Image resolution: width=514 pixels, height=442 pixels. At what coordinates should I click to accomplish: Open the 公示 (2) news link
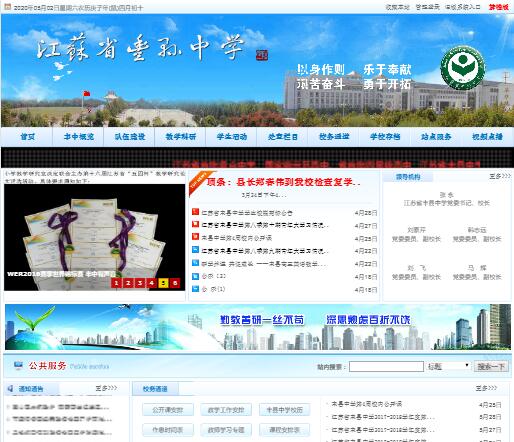click(214, 276)
